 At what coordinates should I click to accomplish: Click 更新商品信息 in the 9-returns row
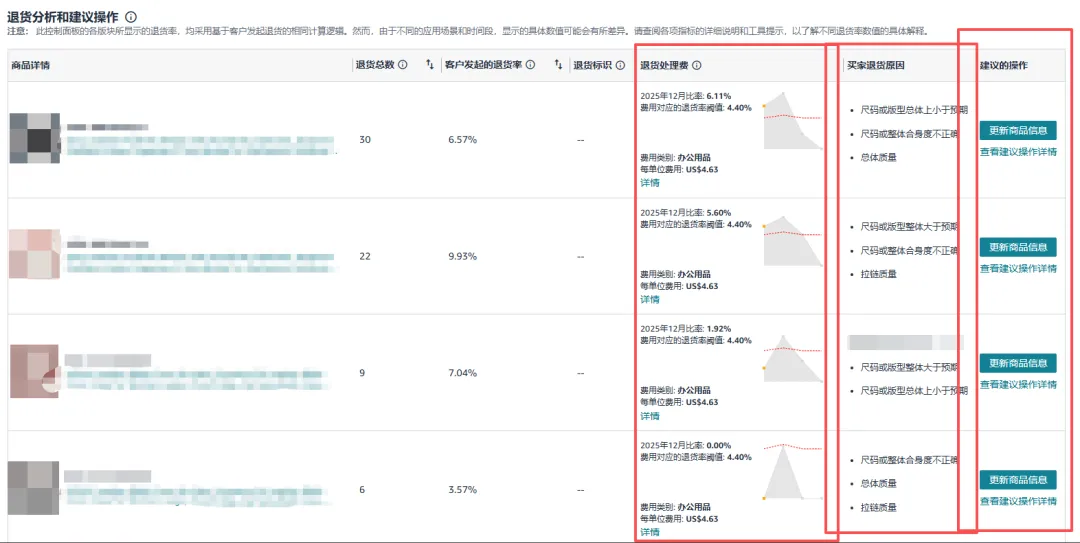pos(1018,362)
